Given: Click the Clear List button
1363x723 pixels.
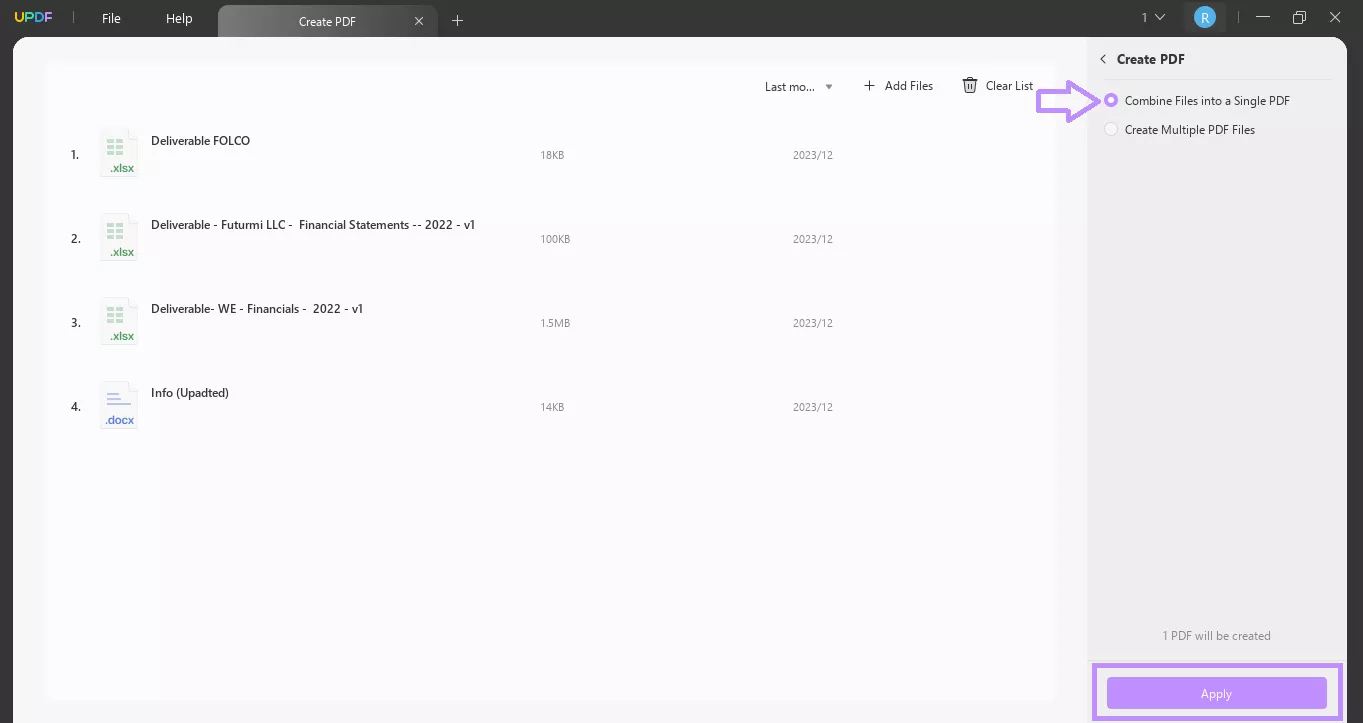Looking at the screenshot, I should pos(998,86).
